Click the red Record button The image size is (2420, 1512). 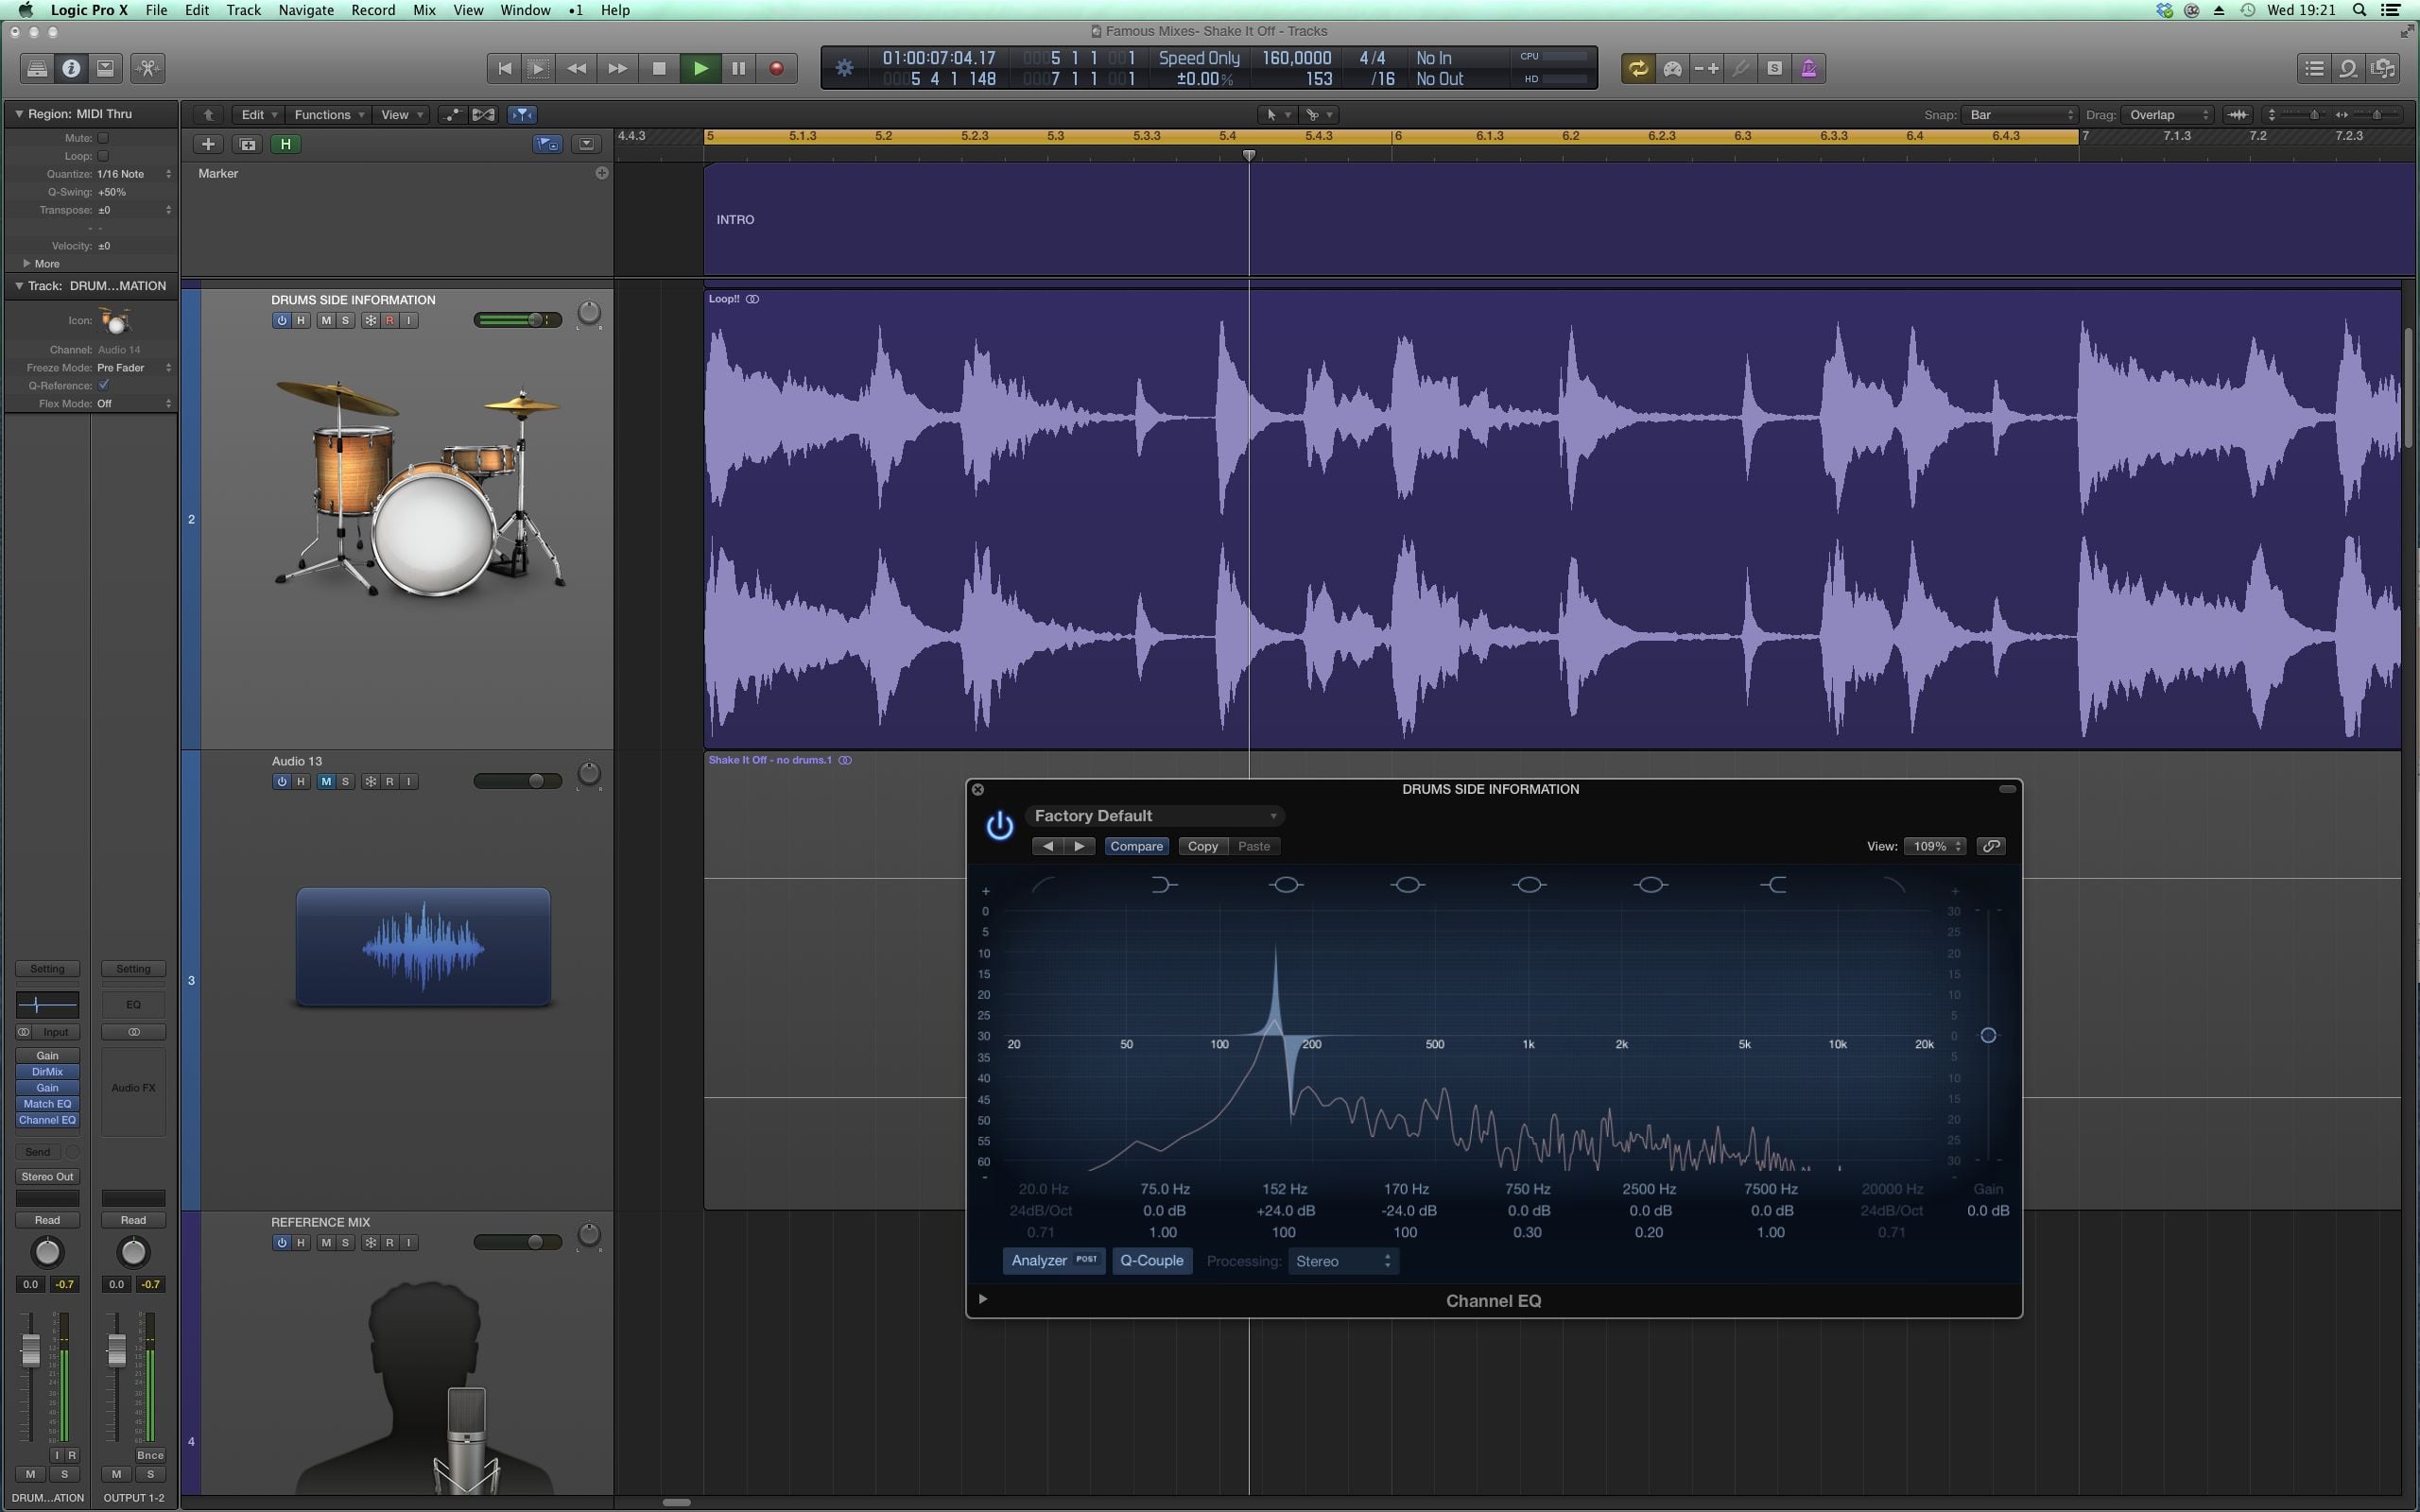[776, 68]
